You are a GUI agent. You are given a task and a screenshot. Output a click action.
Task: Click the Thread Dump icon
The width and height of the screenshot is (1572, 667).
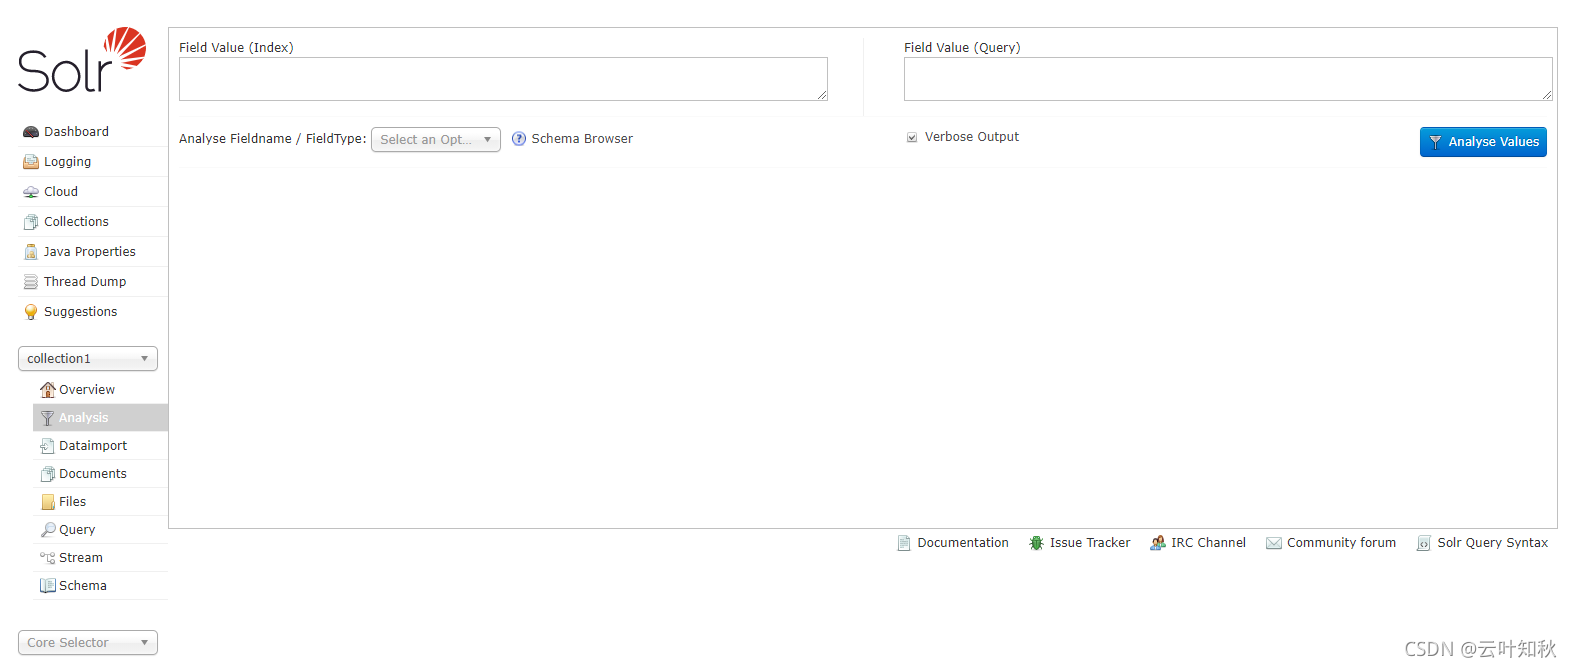click(31, 282)
